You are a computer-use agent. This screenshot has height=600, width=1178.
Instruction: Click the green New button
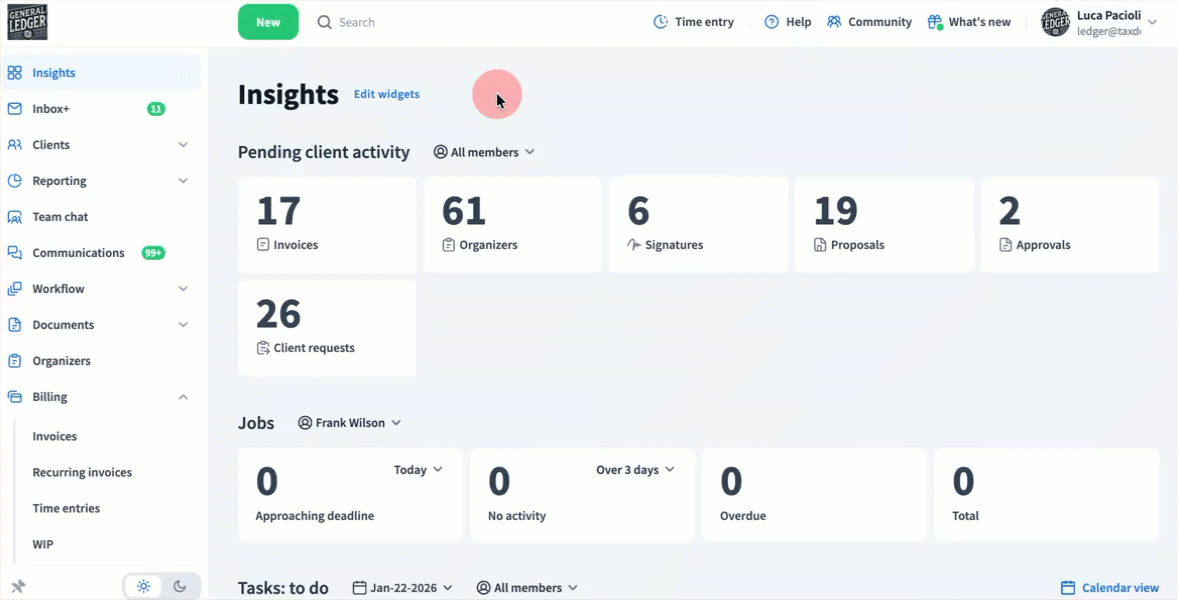pyautogui.click(x=268, y=22)
